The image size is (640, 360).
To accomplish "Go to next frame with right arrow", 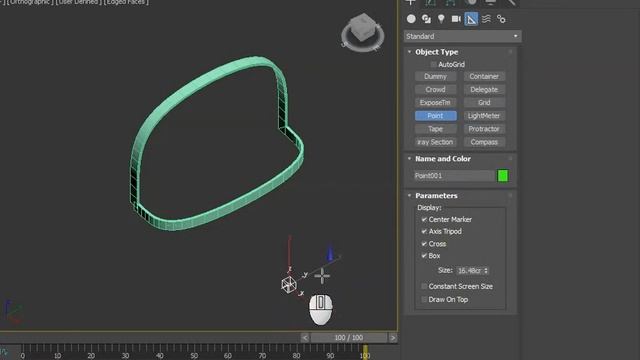I will click(393, 338).
